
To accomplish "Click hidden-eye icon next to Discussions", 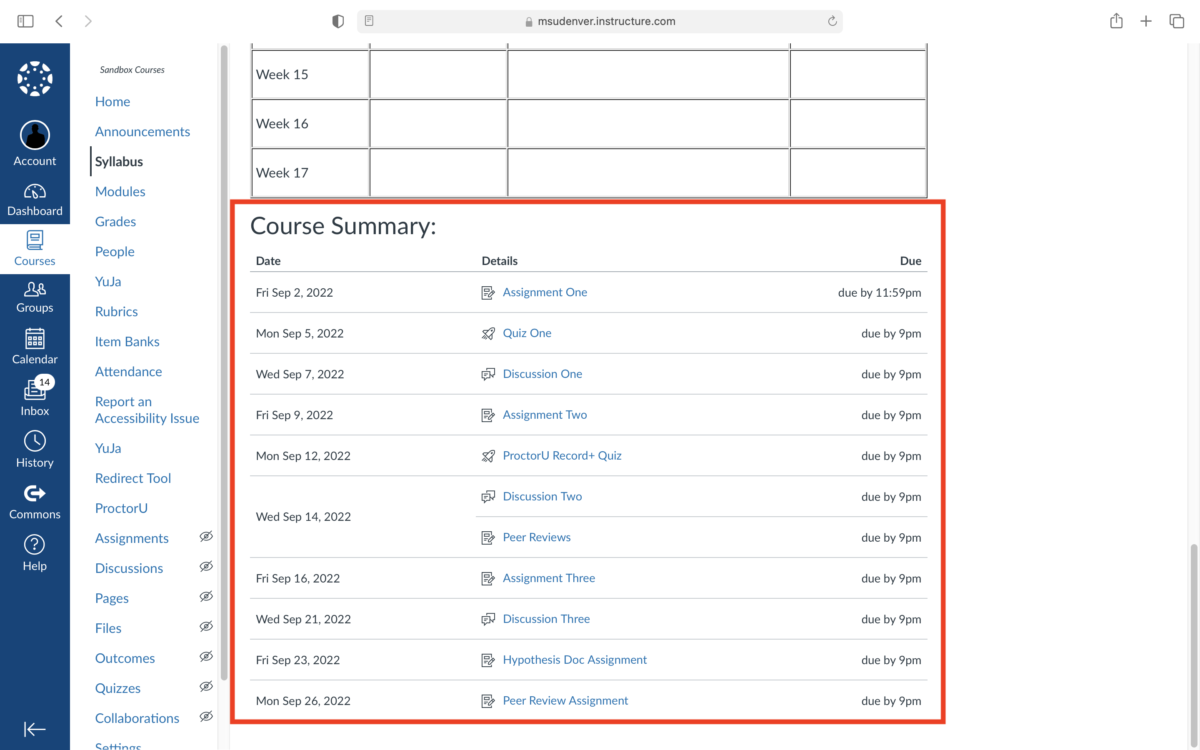I will pyautogui.click(x=206, y=567).
